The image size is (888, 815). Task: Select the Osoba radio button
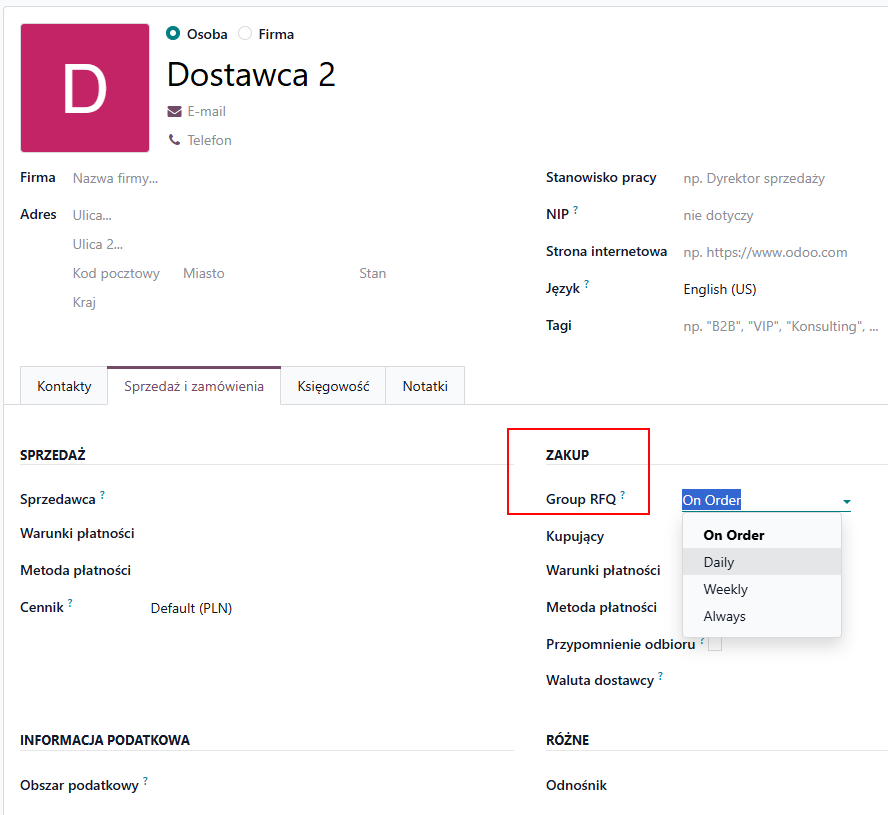(x=173, y=34)
